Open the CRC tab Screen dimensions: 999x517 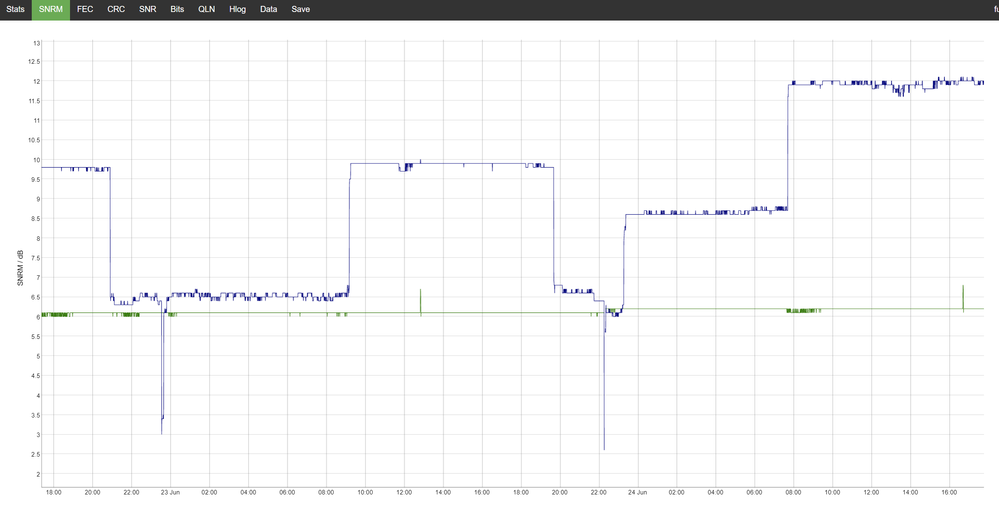[x=116, y=9]
